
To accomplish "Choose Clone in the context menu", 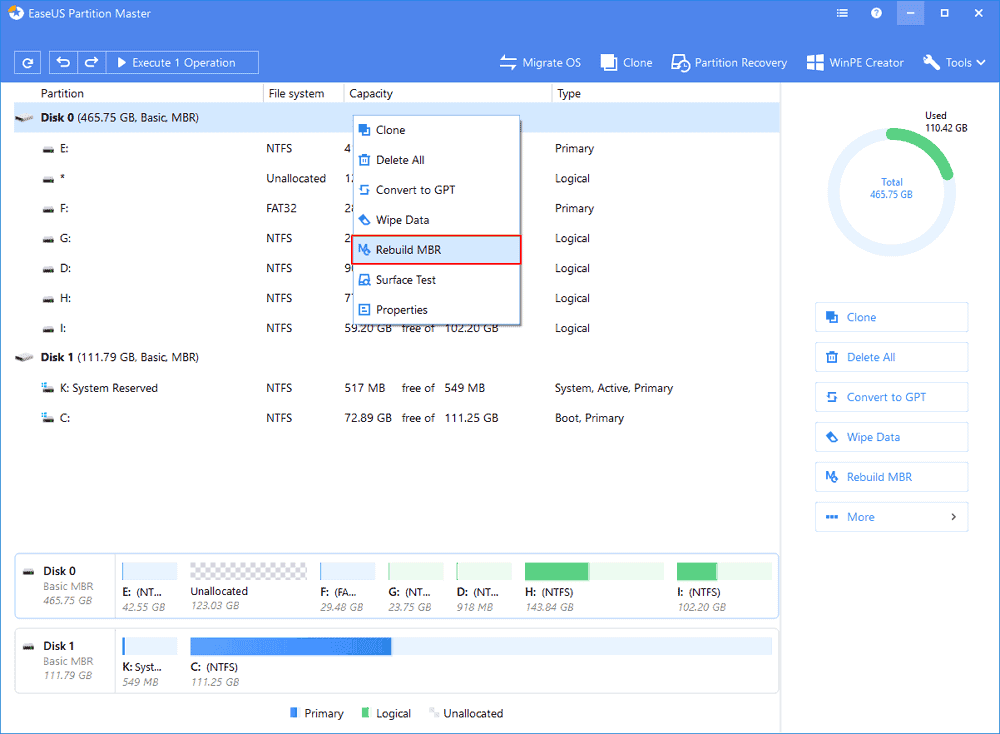I will coord(436,130).
